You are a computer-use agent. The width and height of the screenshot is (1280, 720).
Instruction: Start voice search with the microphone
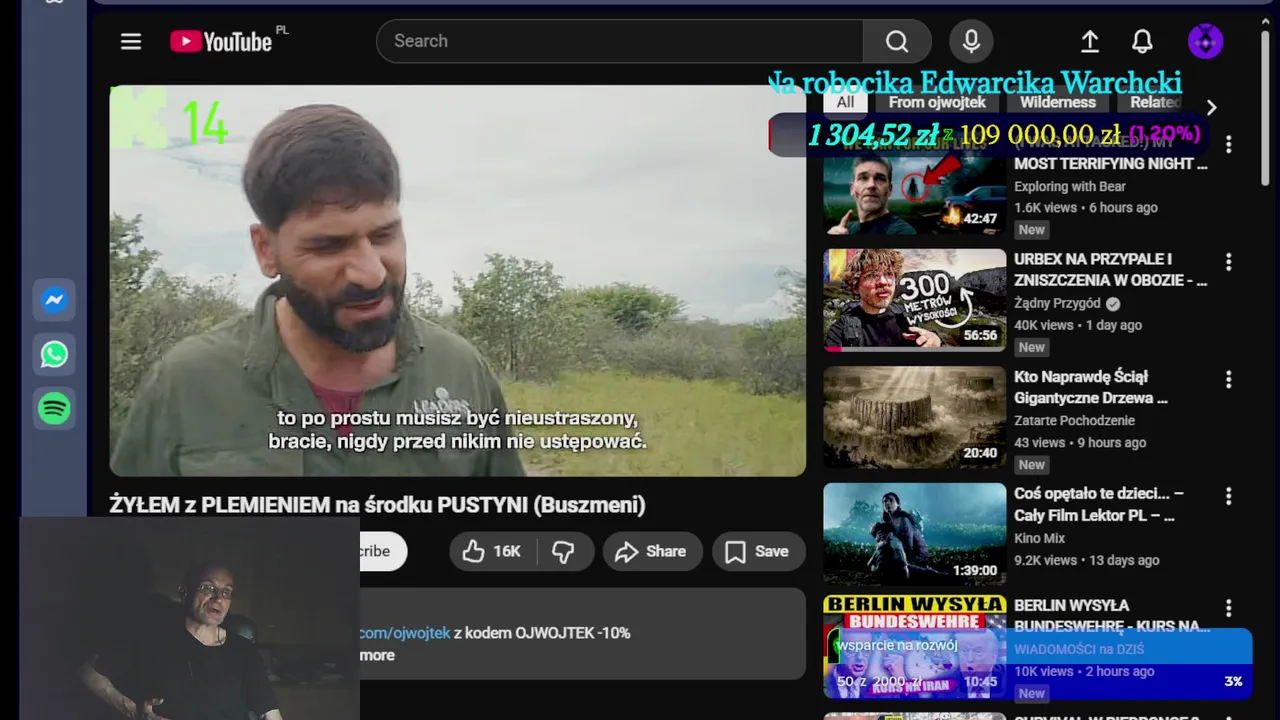(971, 41)
